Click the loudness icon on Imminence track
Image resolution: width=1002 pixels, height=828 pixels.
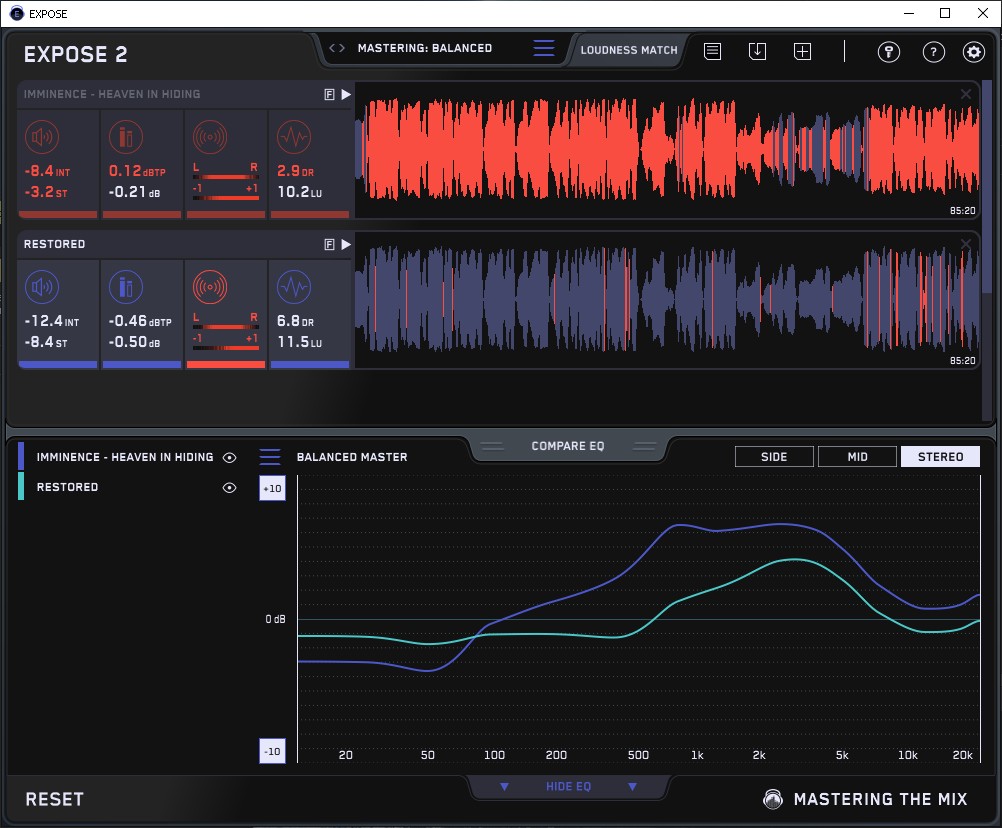tap(42, 137)
